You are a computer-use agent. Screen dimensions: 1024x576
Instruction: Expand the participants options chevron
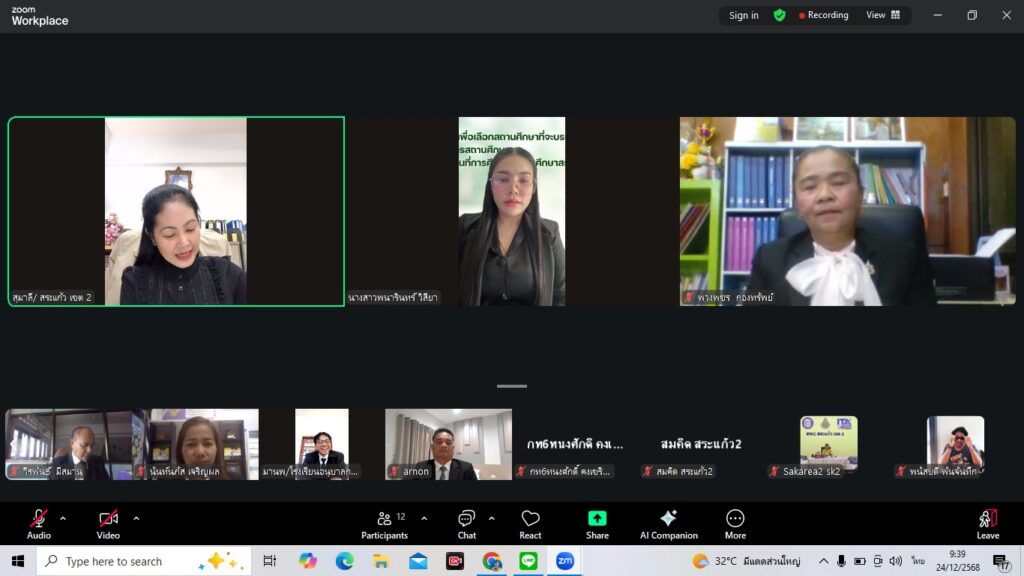point(424,518)
